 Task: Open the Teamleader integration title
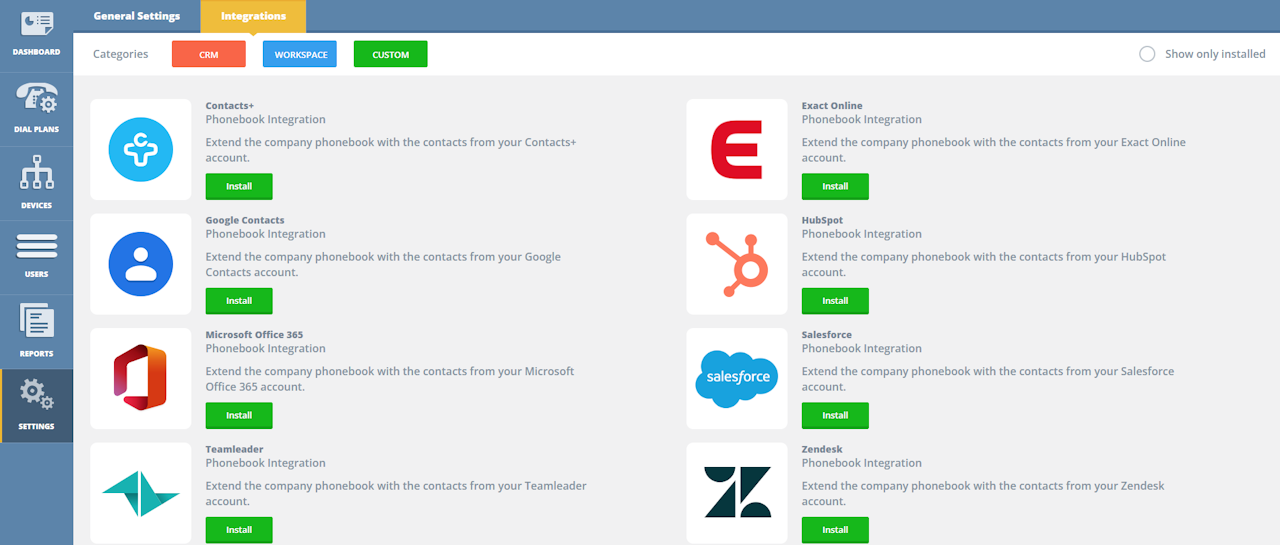pyautogui.click(x=235, y=449)
